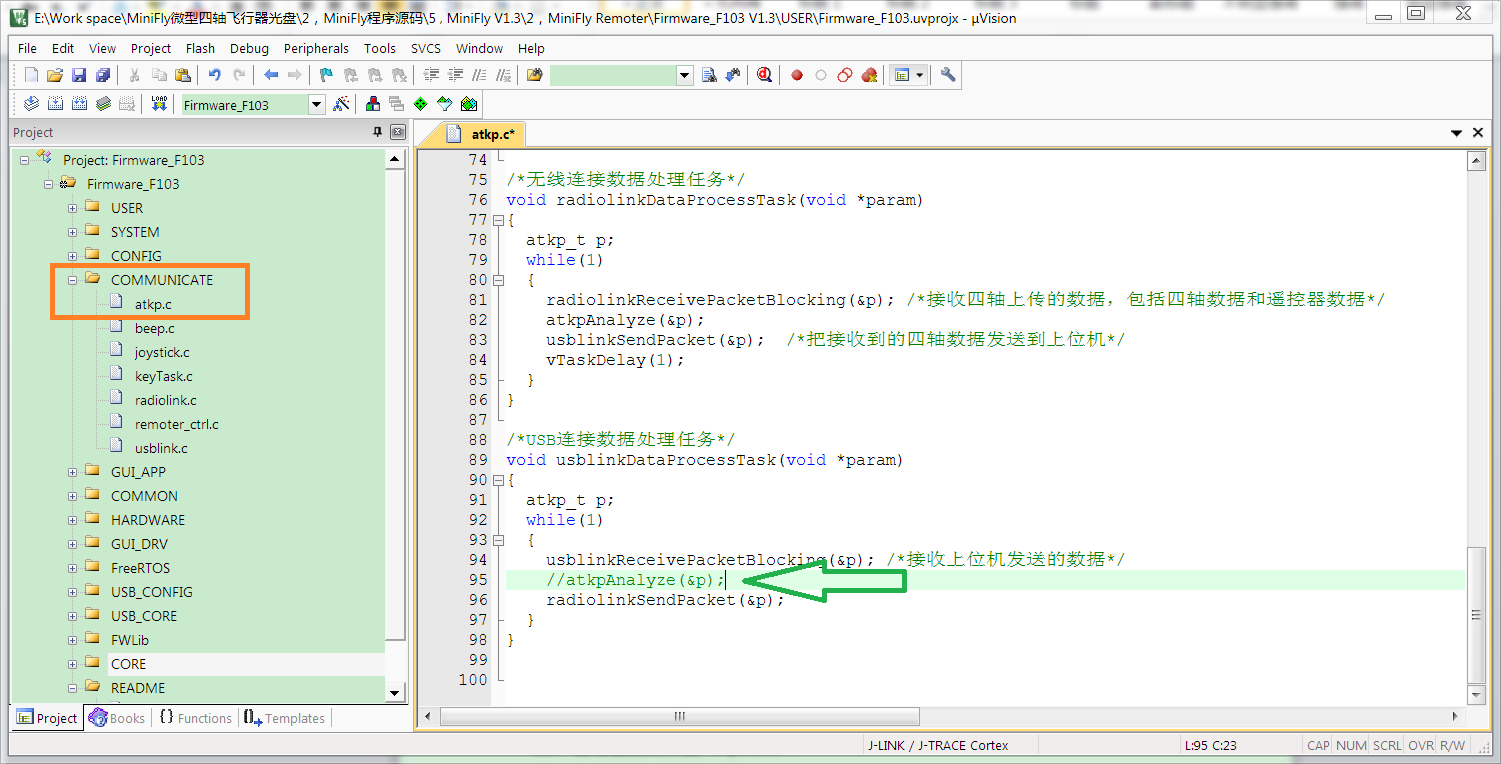The height and width of the screenshot is (764, 1501).
Task: Click the Batch Build green layers icon
Action: point(103,104)
